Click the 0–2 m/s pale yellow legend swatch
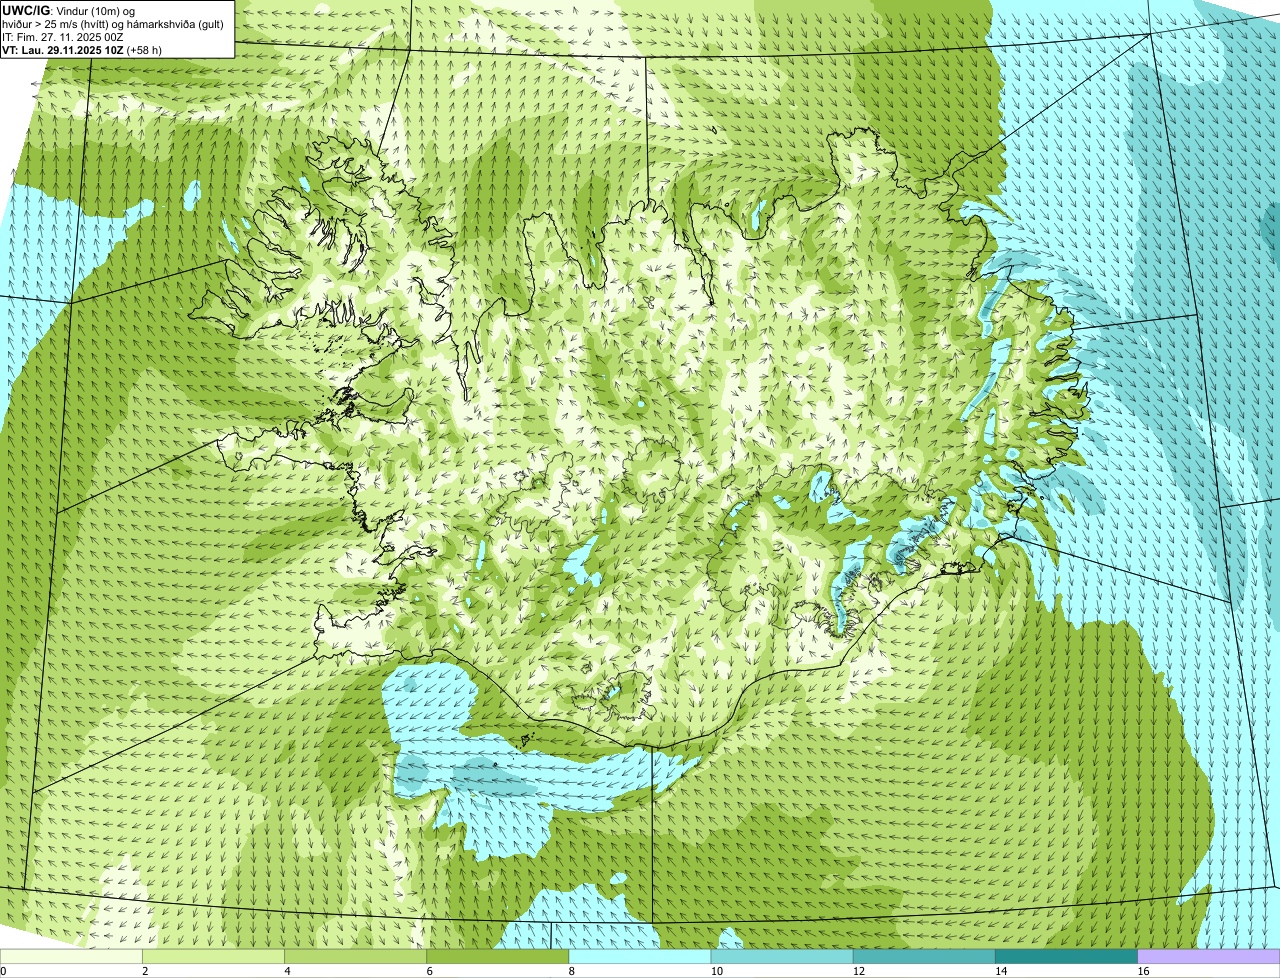This screenshot has width=1280, height=978. pyautogui.click(x=71, y=956)
